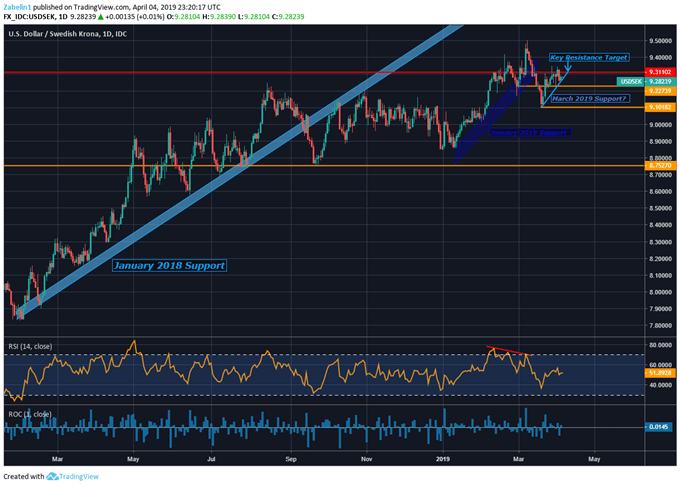Click the January 2018 Support annotation
Viewport: 680px width, 486px height.
(169, 266)
